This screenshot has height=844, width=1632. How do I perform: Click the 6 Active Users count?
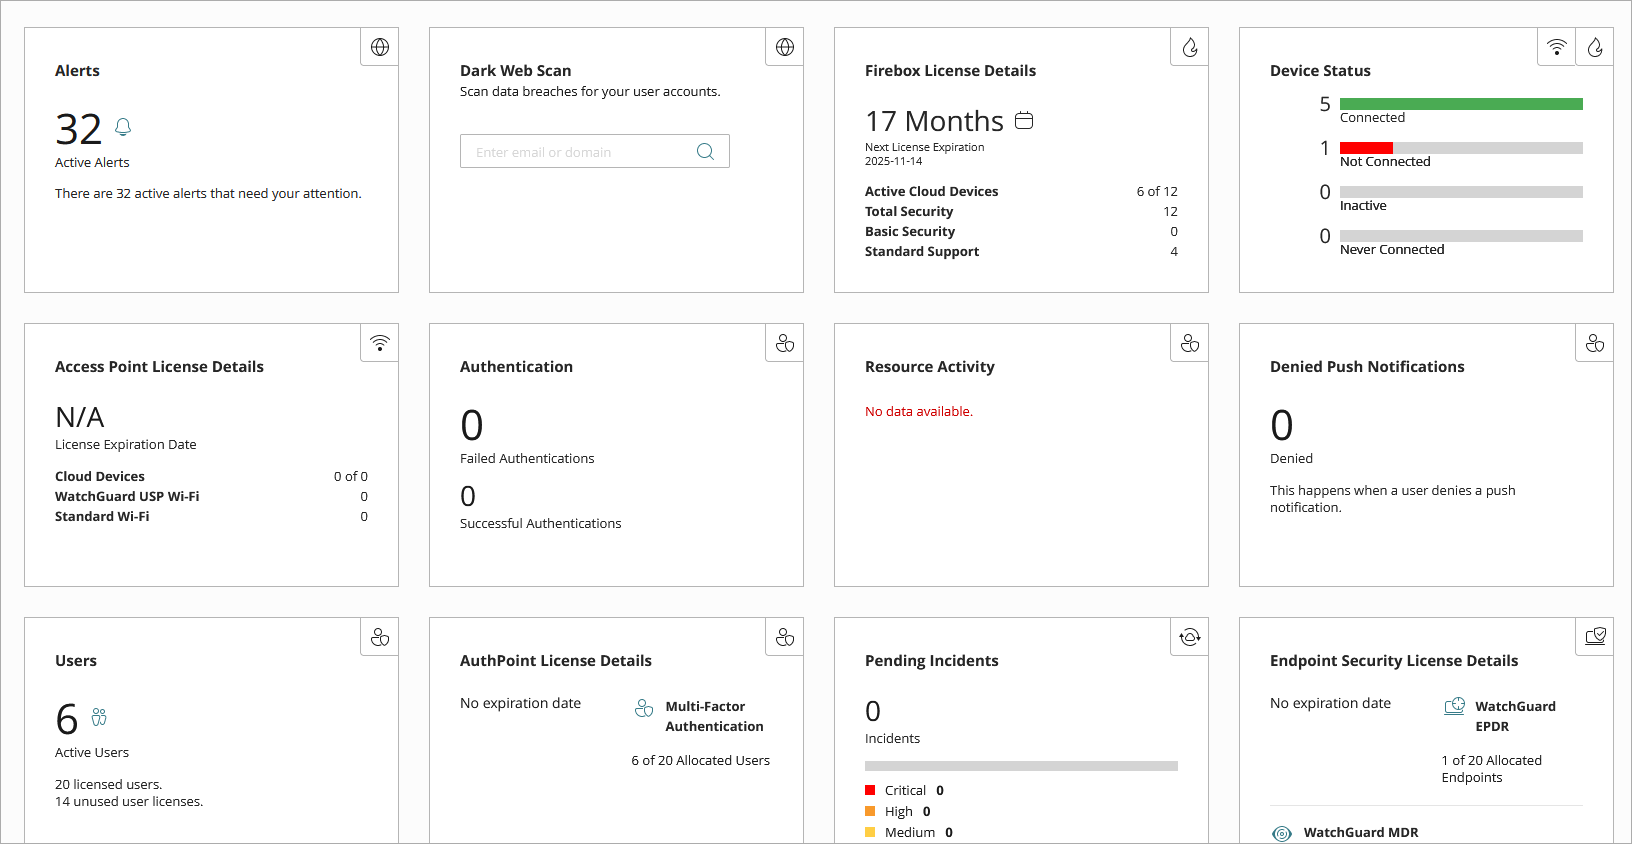[67, 719]
